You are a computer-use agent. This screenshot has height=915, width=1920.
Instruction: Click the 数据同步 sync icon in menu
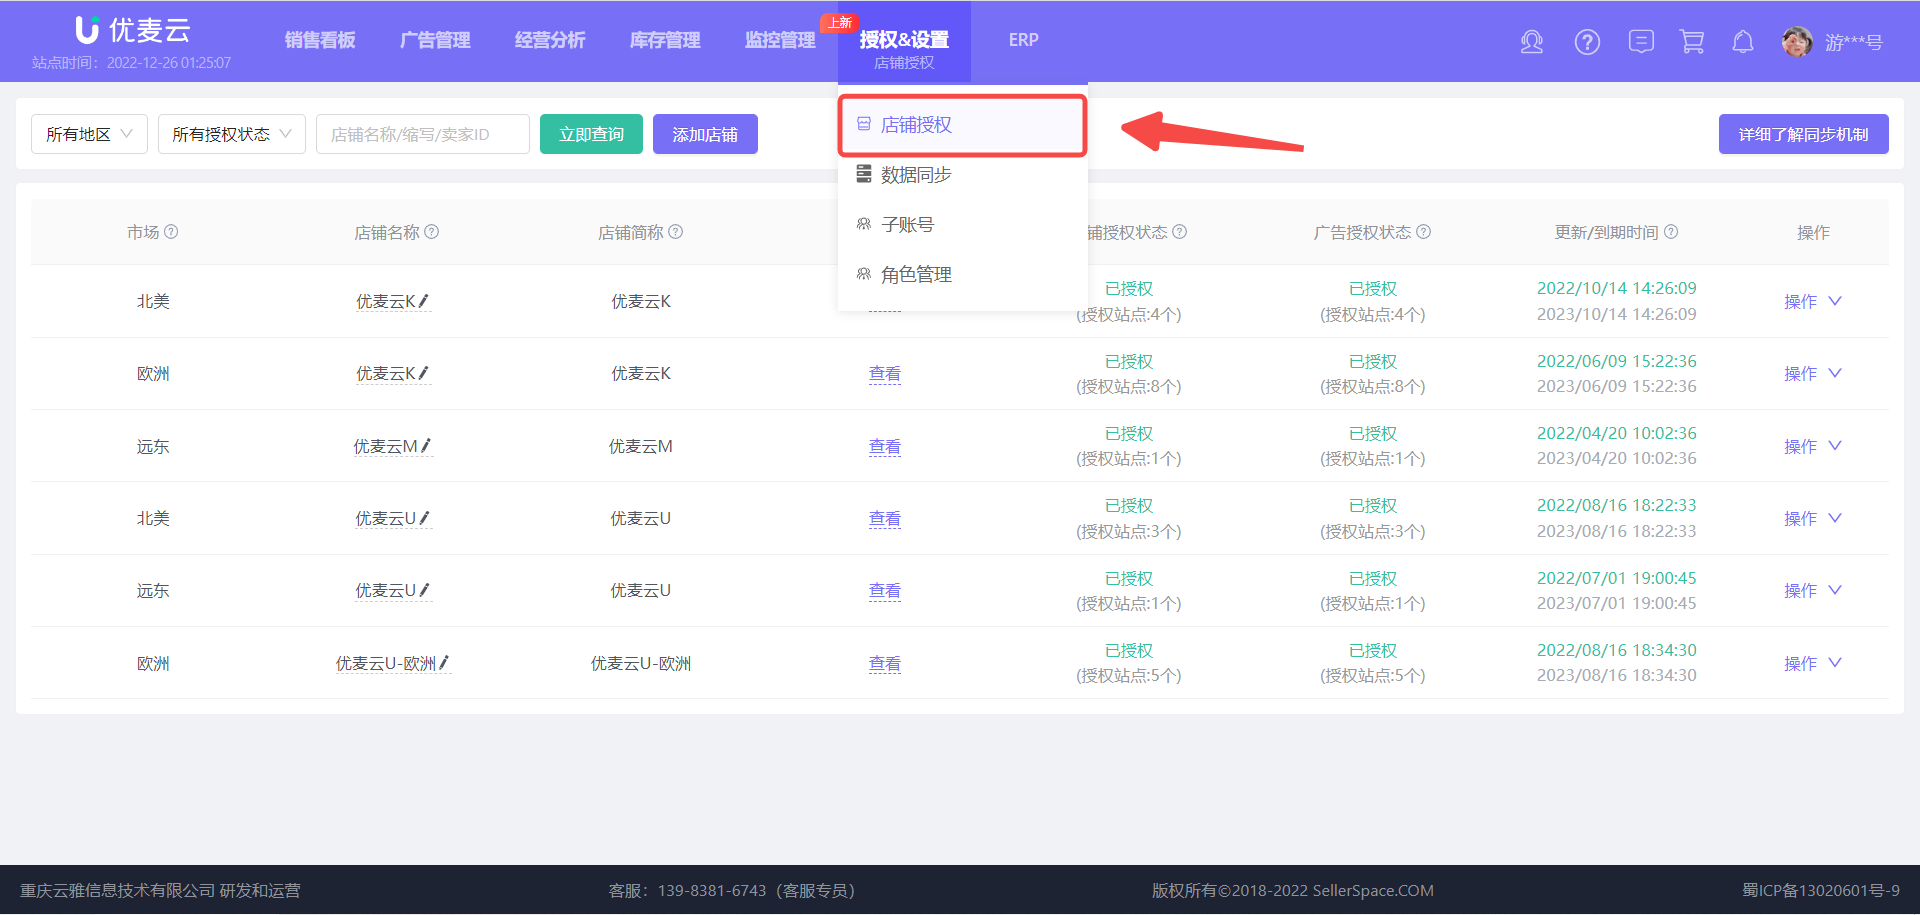point(864,174)
